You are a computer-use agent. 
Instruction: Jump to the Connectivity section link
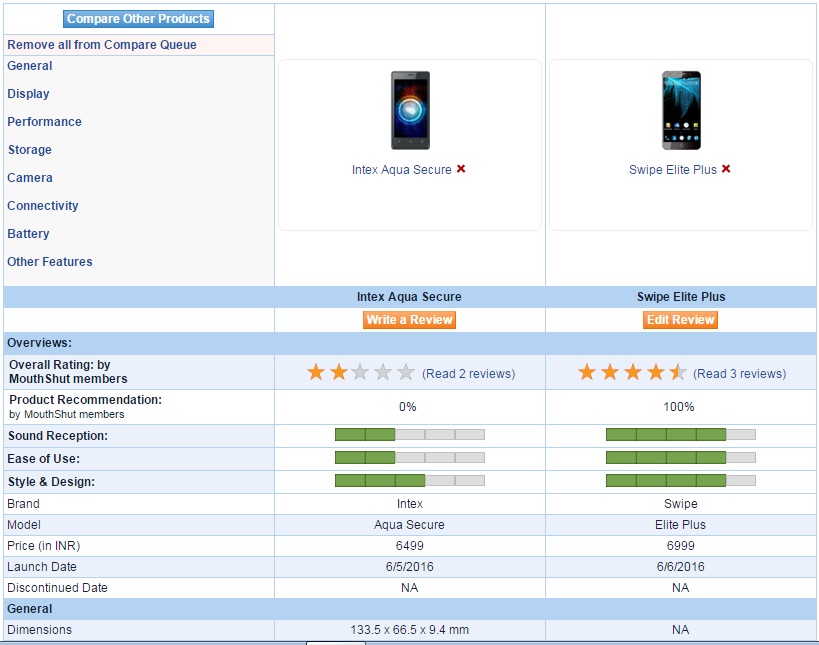[x=43, y=206]
